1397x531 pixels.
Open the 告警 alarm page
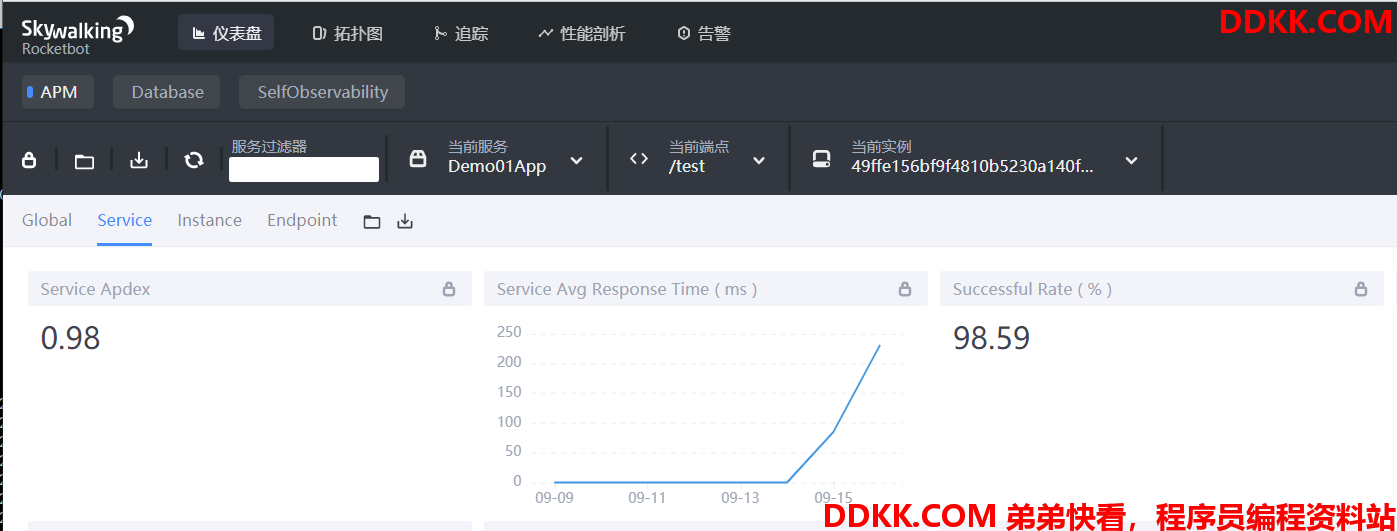tap(704, 33)
